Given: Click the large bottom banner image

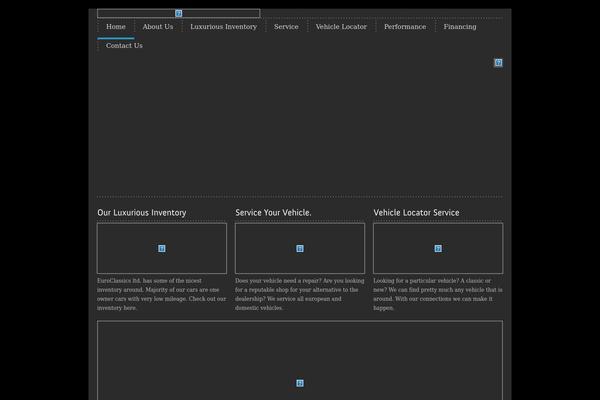Looking at the screenshot, I should pos(300,361).
